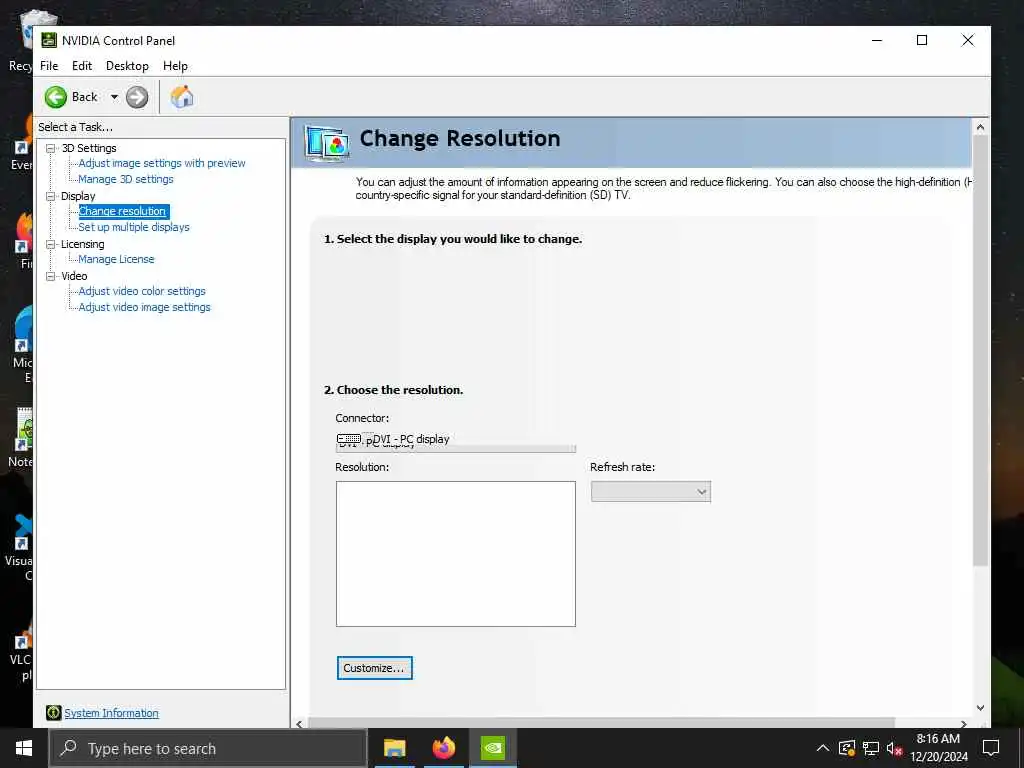Select Set up multiple displays
Image resolution: width=1024 pixels, height=768 pixels.
134,227
